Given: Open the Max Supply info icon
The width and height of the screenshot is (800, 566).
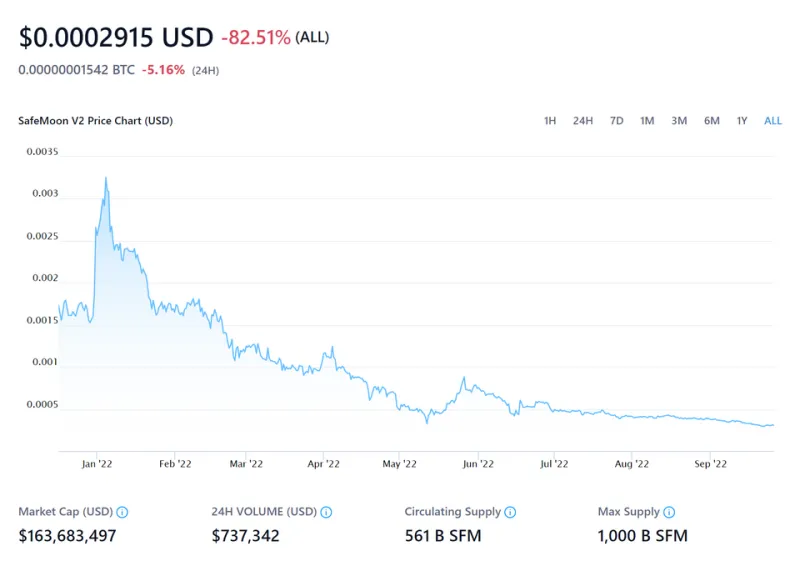Looking at the screenshot, I should [669, 512].
